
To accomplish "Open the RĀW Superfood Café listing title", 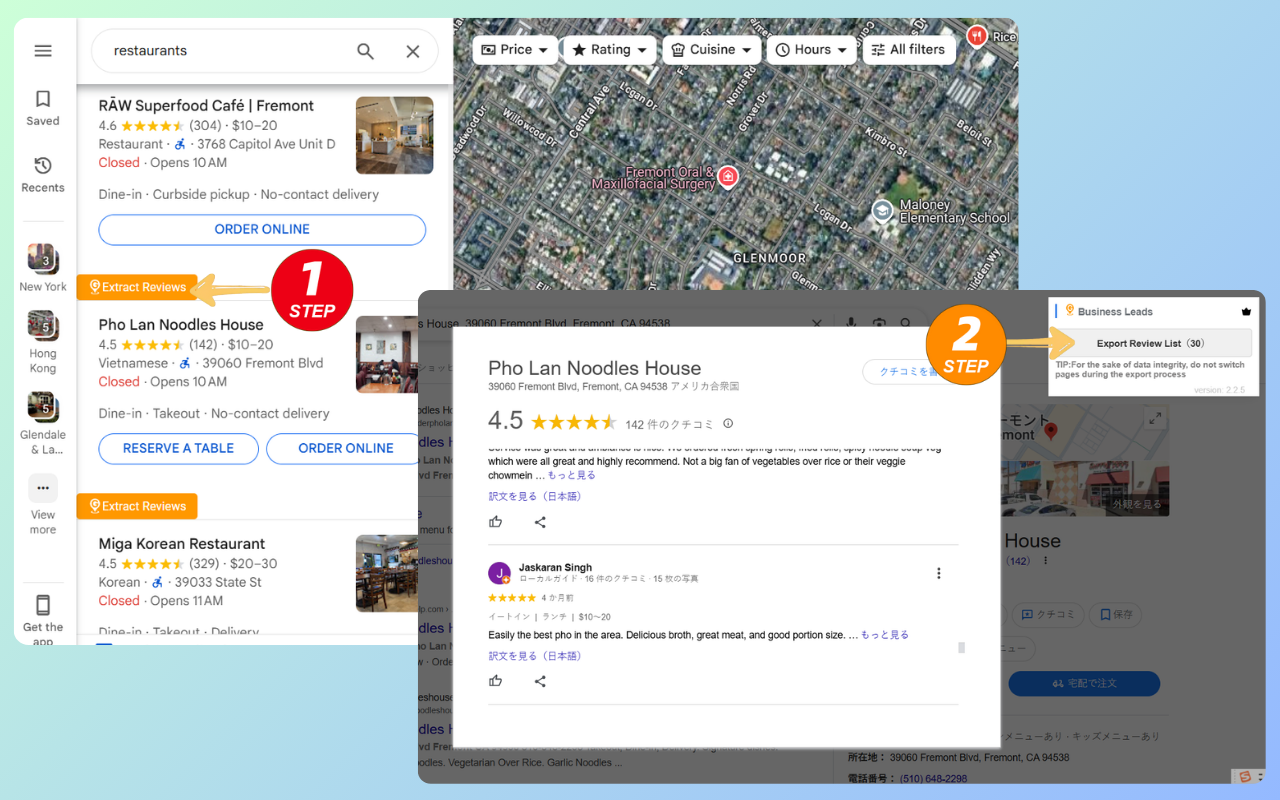I will coord(206,106).
